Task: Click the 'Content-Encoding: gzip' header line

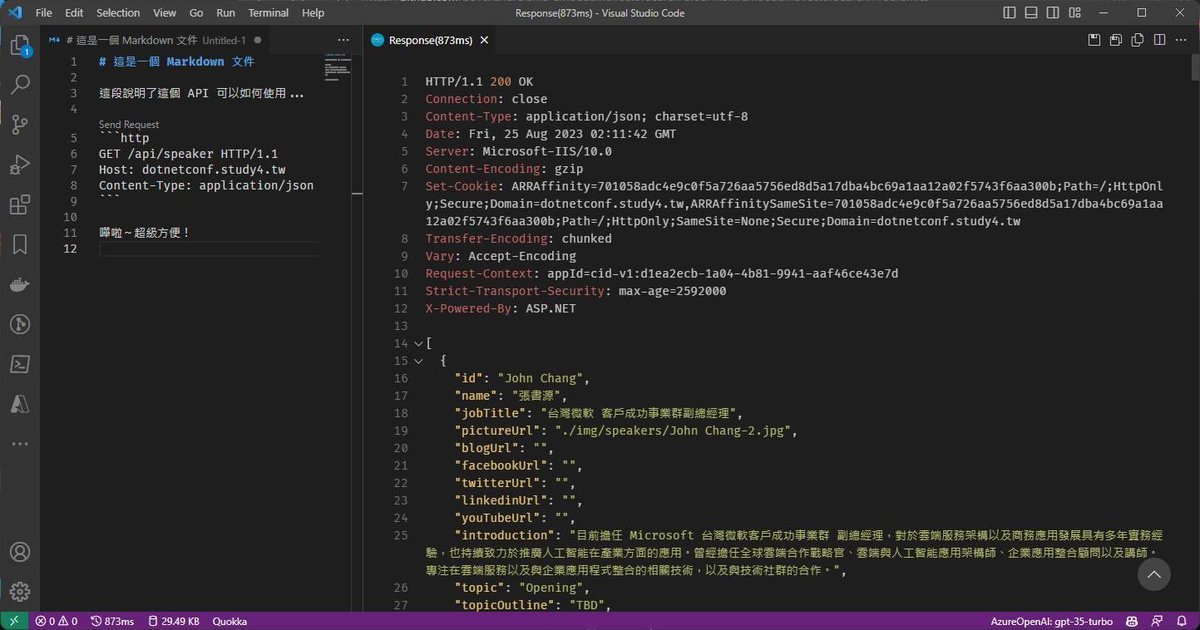Action: tap(504, 169)
